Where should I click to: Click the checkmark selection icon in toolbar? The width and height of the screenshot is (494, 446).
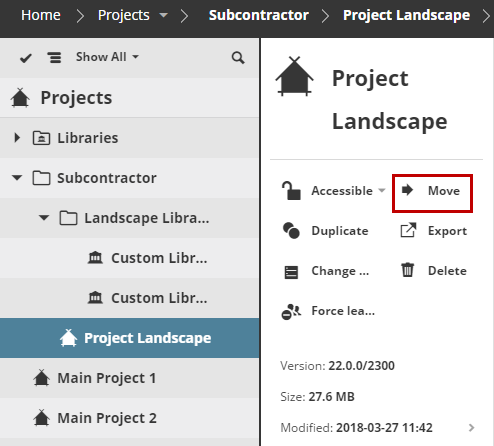(x=26, y=58)
